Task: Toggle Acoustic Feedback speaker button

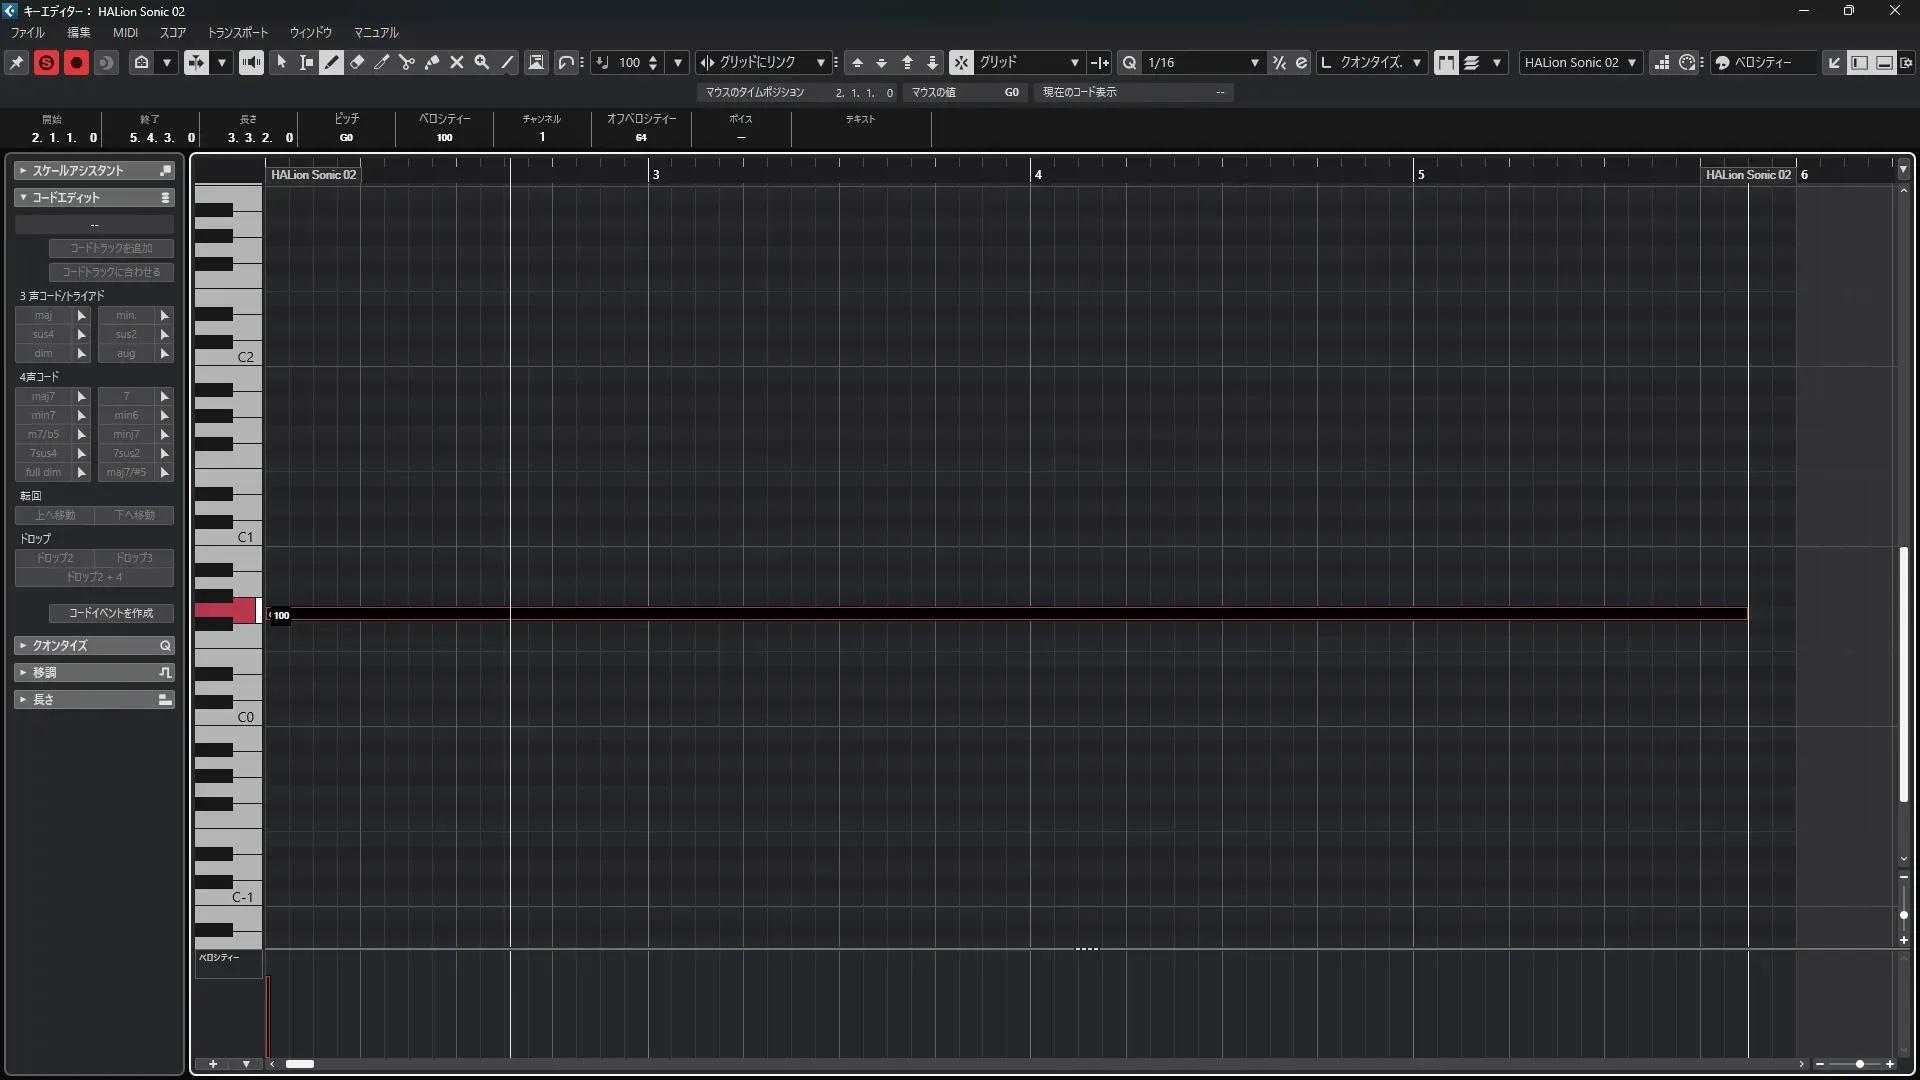Action: pos(251,62)
